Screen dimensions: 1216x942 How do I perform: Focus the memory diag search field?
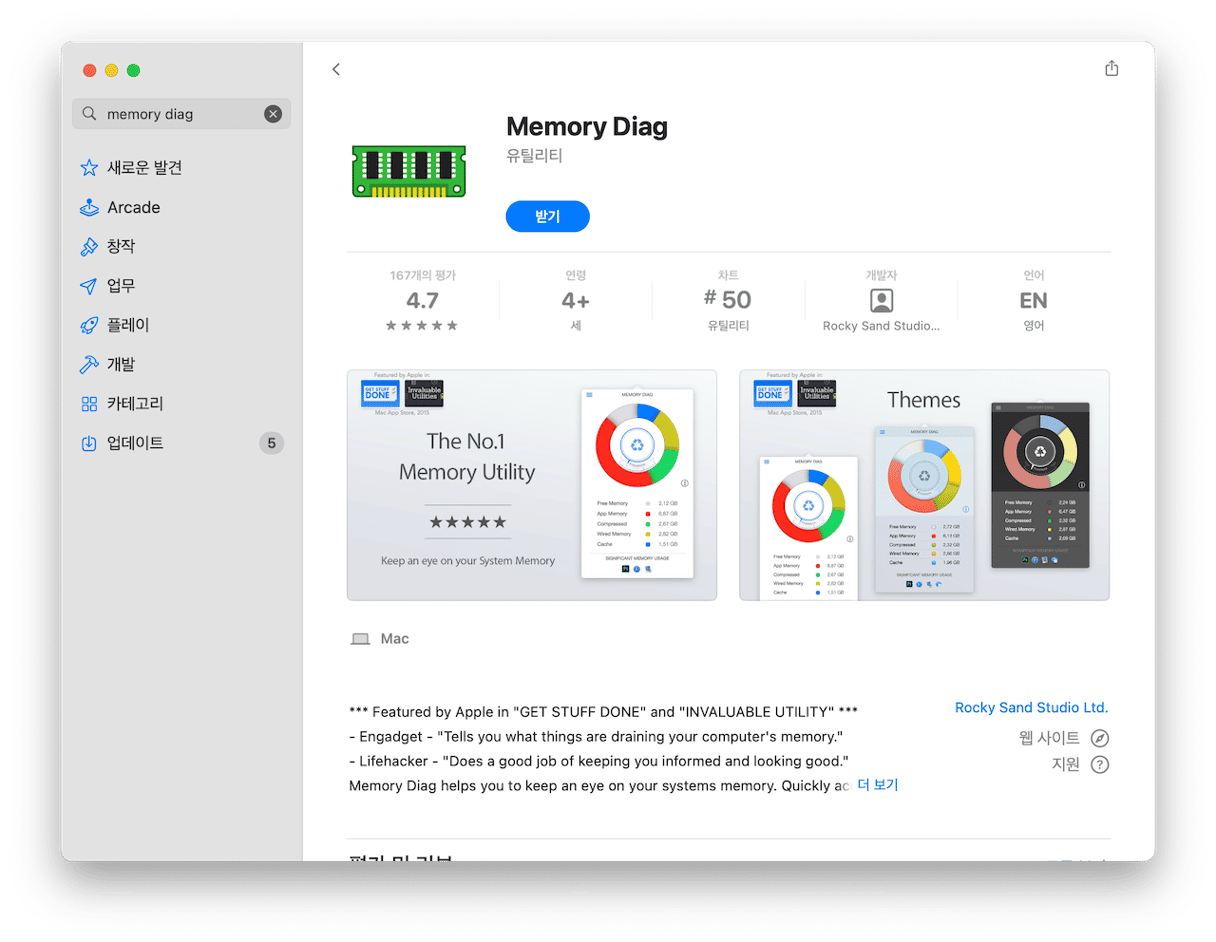[x=181, y=114]
